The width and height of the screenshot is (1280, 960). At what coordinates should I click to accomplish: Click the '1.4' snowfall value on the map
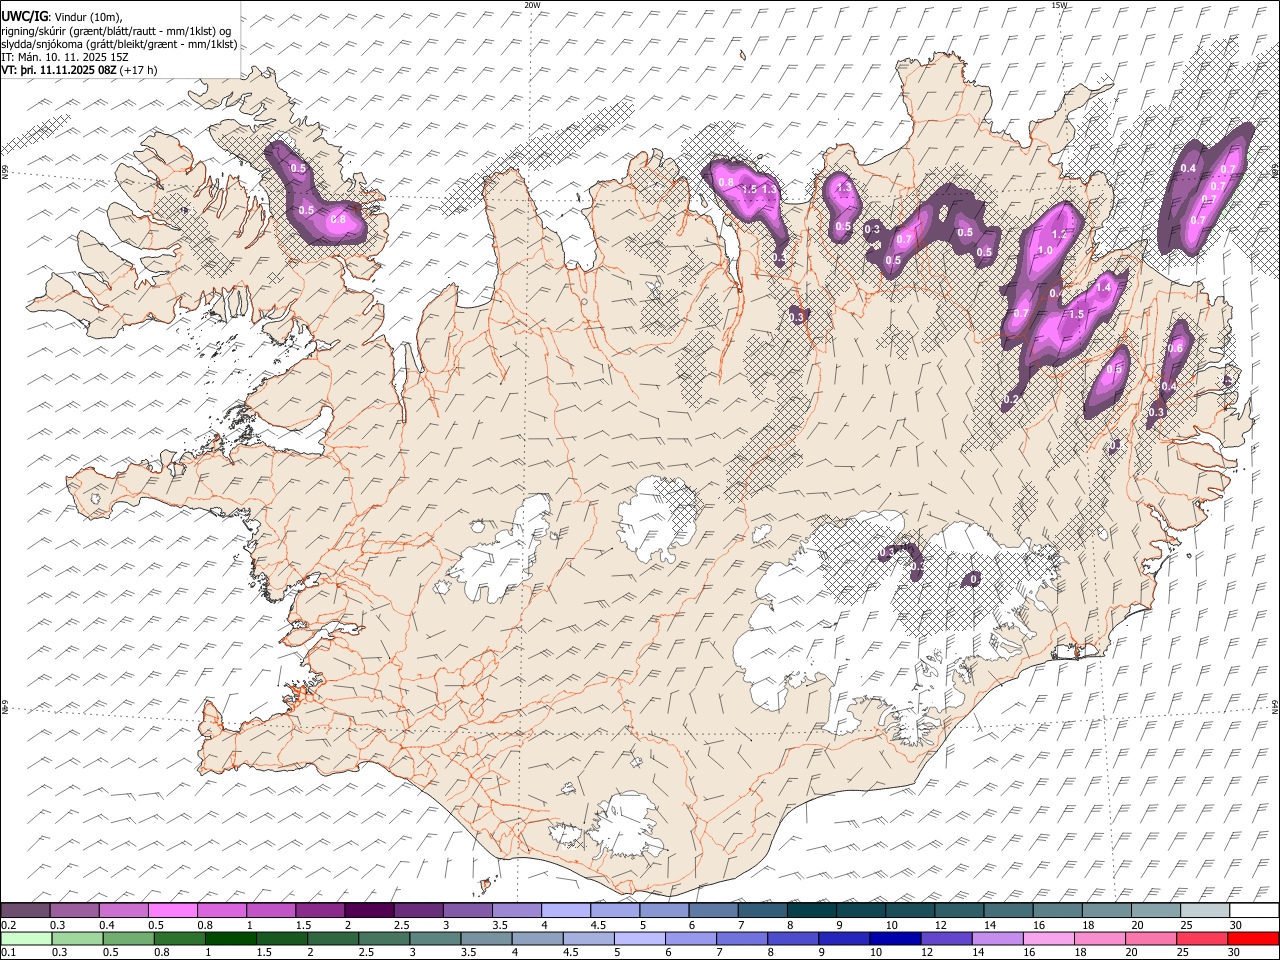pos(1104,288)
